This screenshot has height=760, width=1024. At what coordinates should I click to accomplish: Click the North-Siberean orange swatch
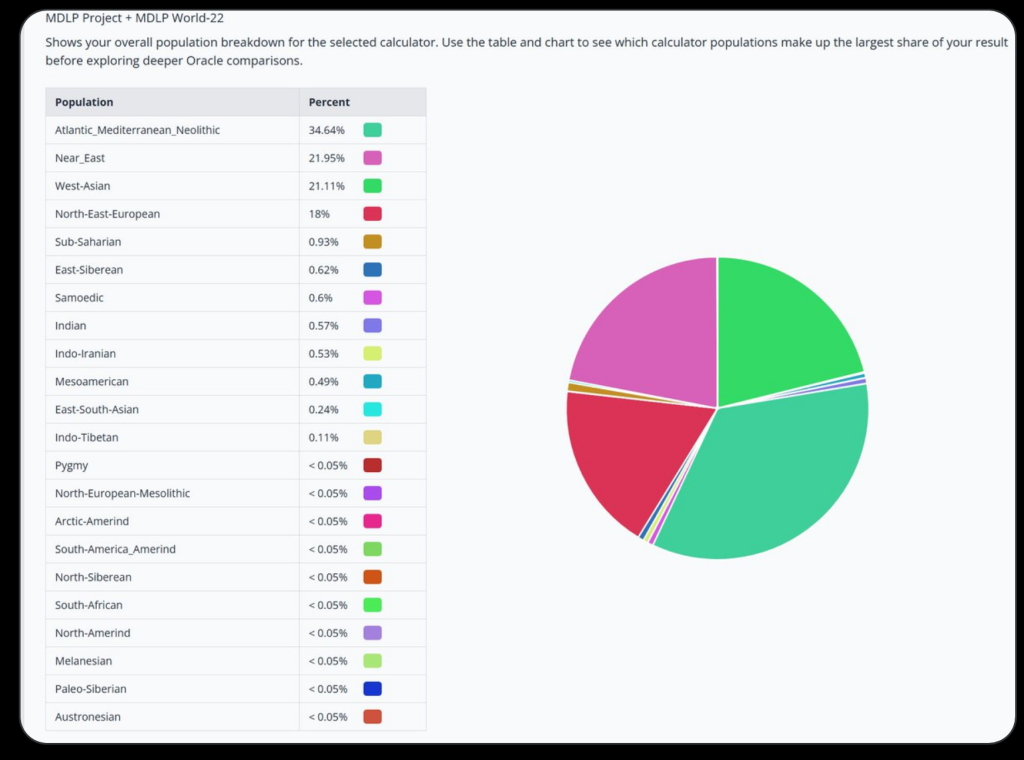[x=372, y=577]
